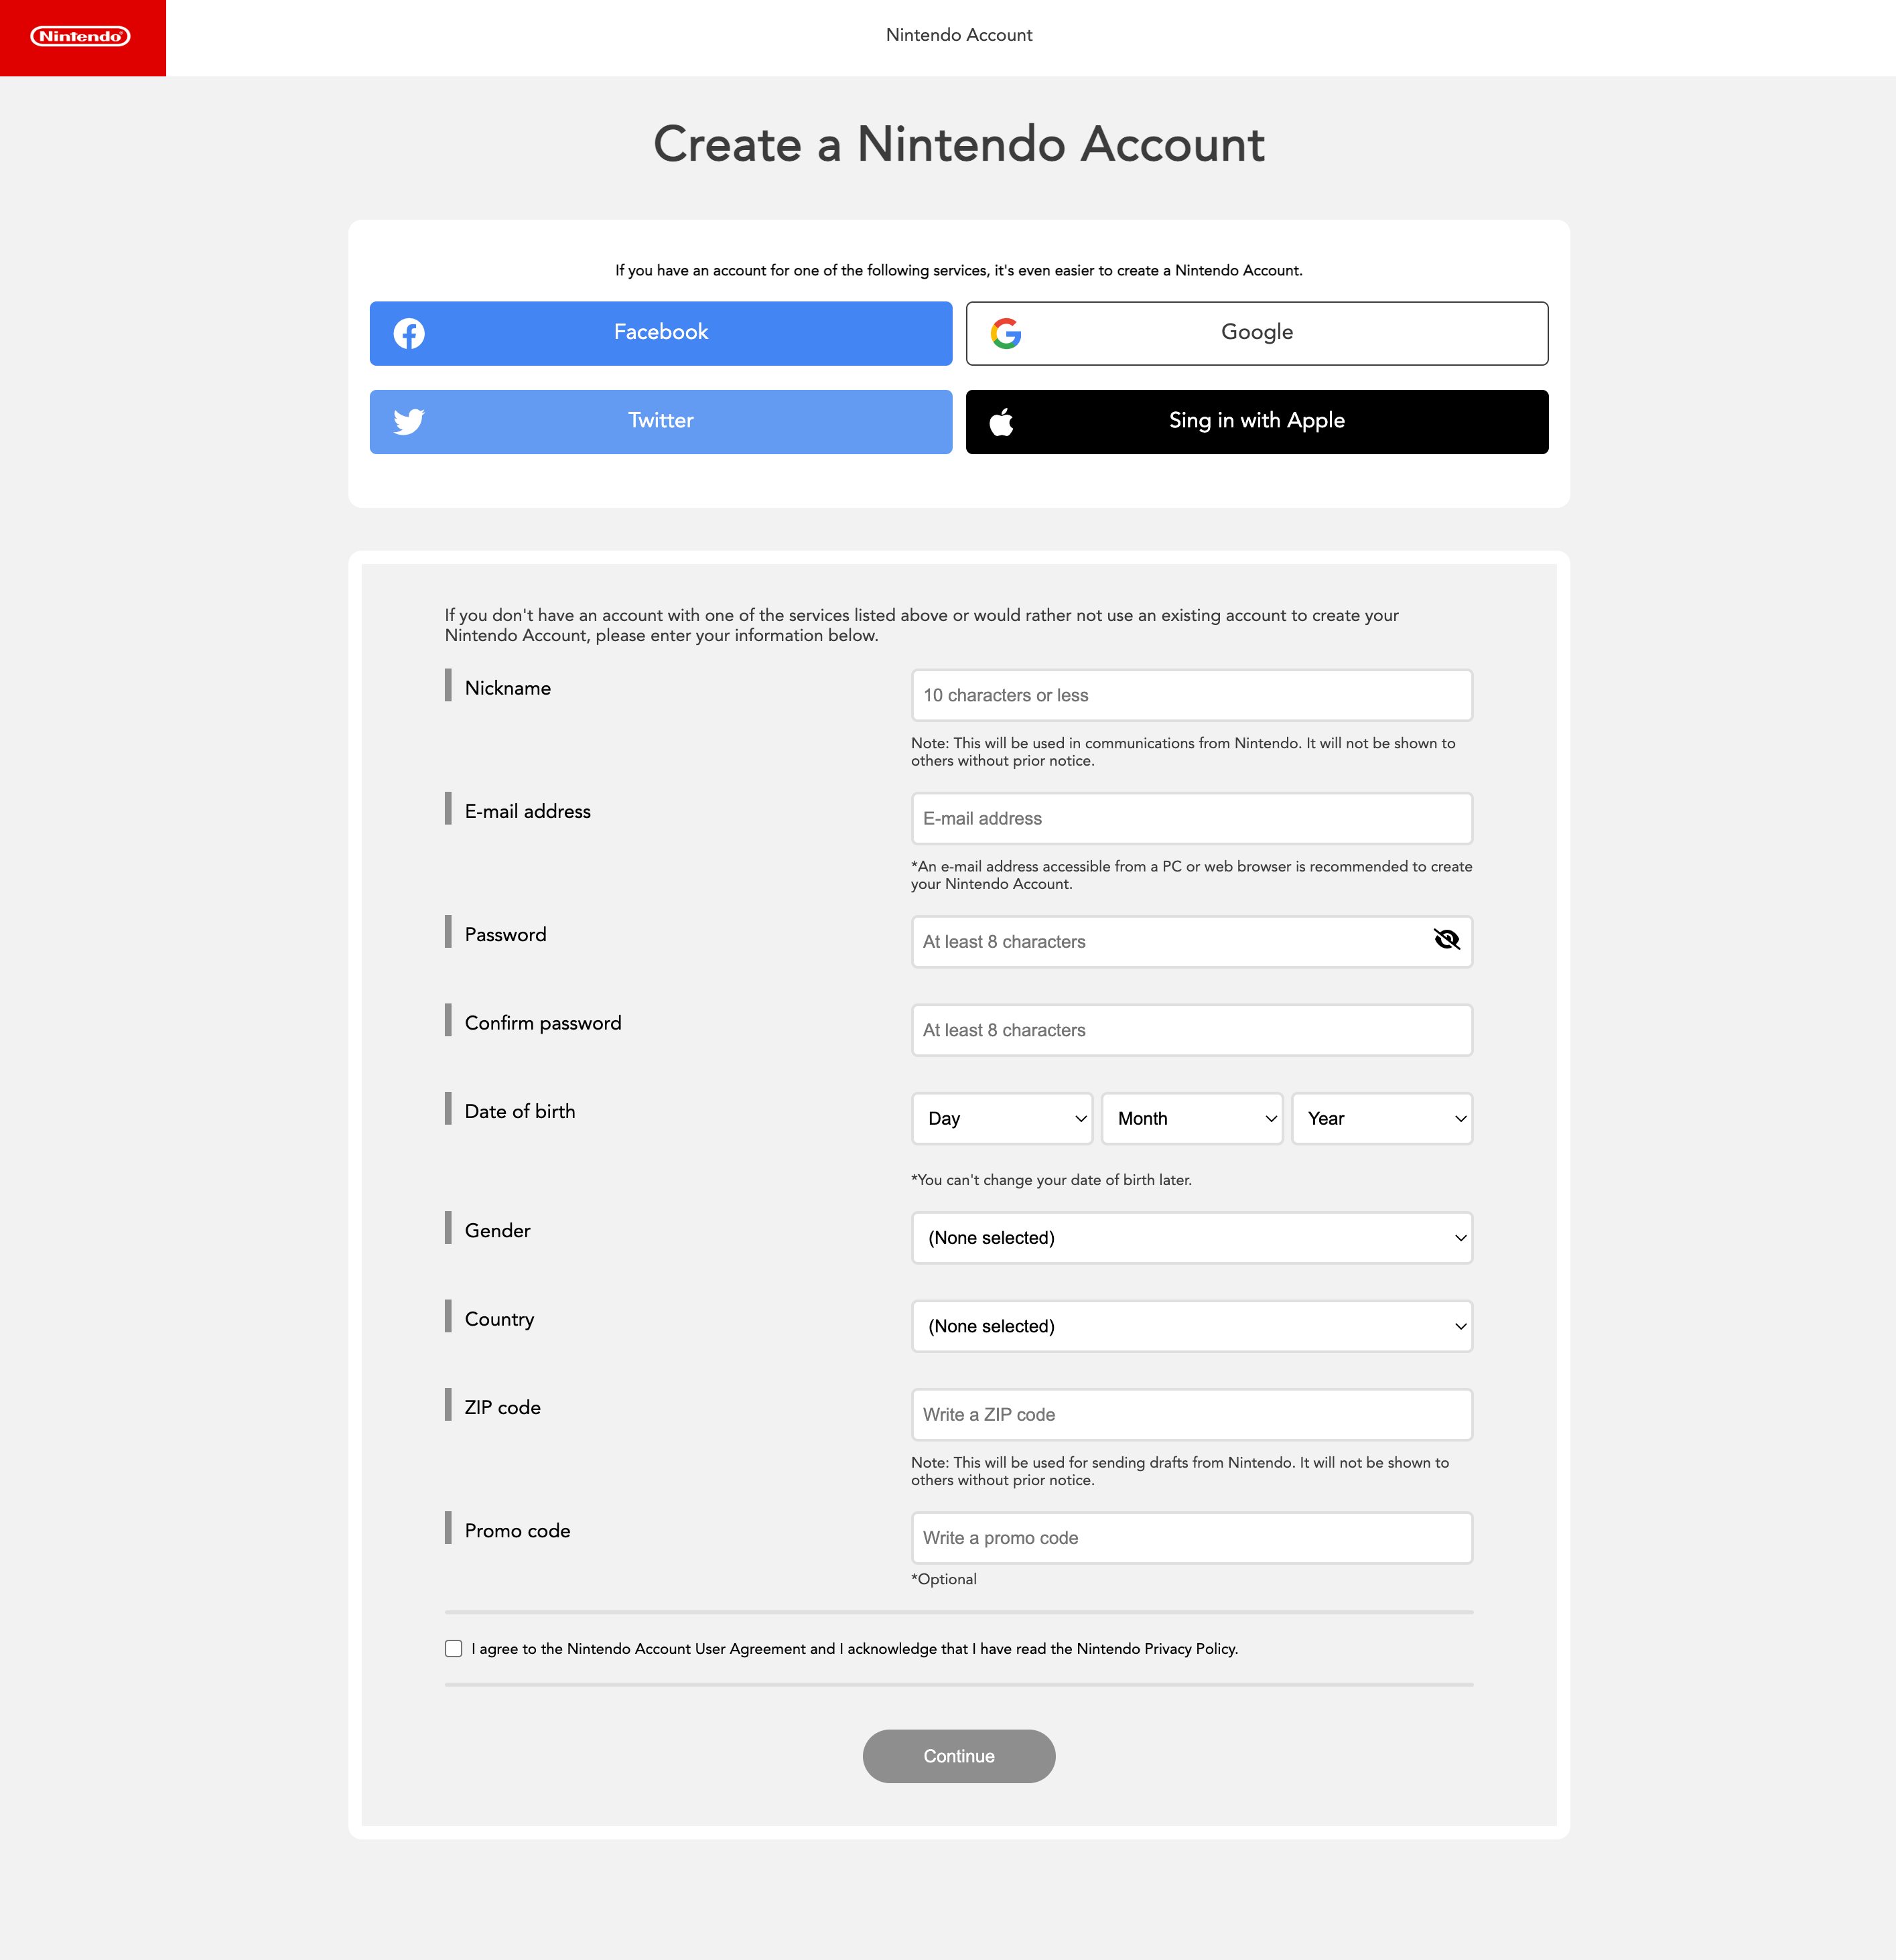Viewport: 1896px width, 1960px height.
Task: Click the Nickname input field
Action: 1192,695
